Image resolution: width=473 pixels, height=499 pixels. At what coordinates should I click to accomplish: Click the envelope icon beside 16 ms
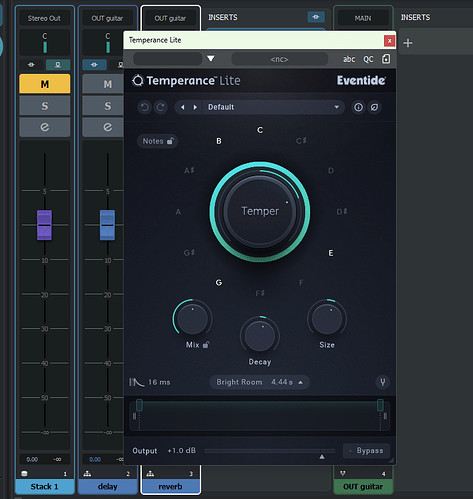click(136, 382)
